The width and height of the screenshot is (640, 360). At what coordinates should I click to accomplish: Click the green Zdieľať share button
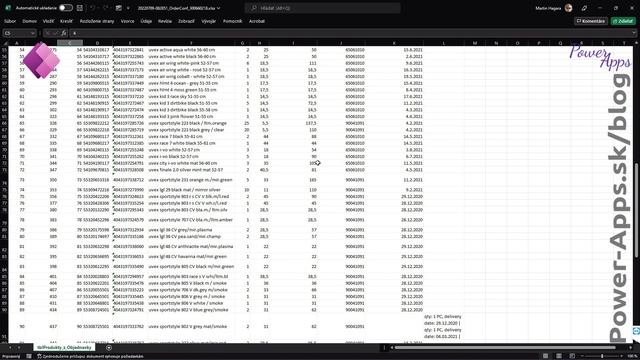[x=623, y=21]
